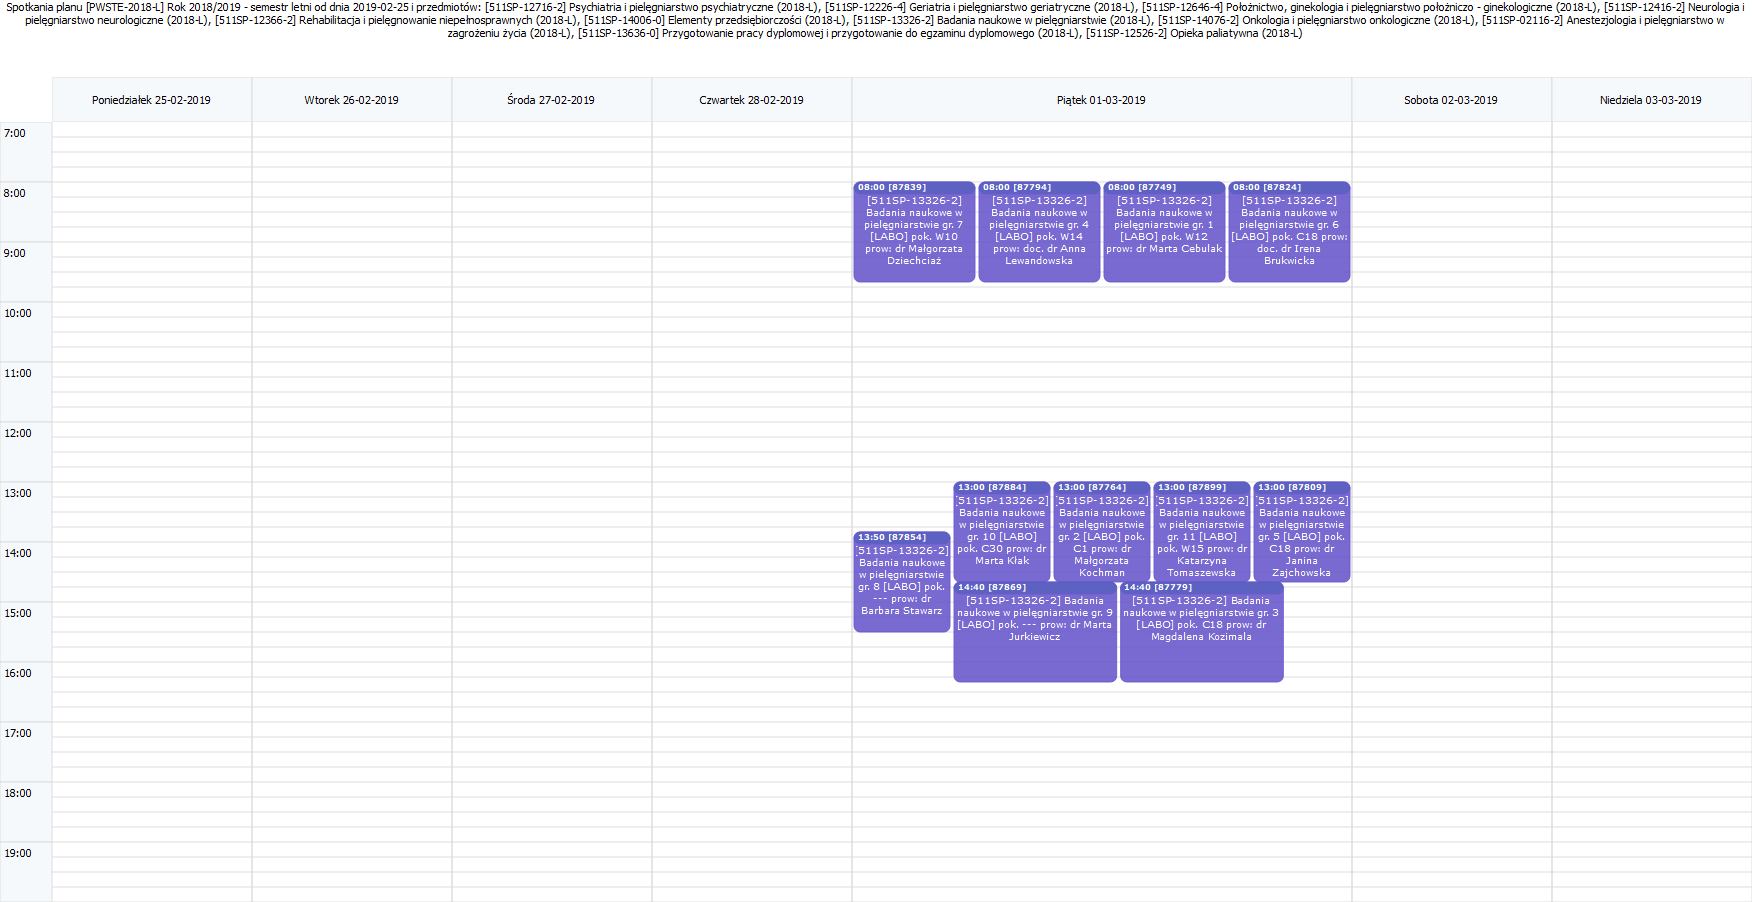This screenshot has height=902, width=1752.
Task: Open the 08:00 group 1 event with dr Marta Cebulak
Action: 1164,232
